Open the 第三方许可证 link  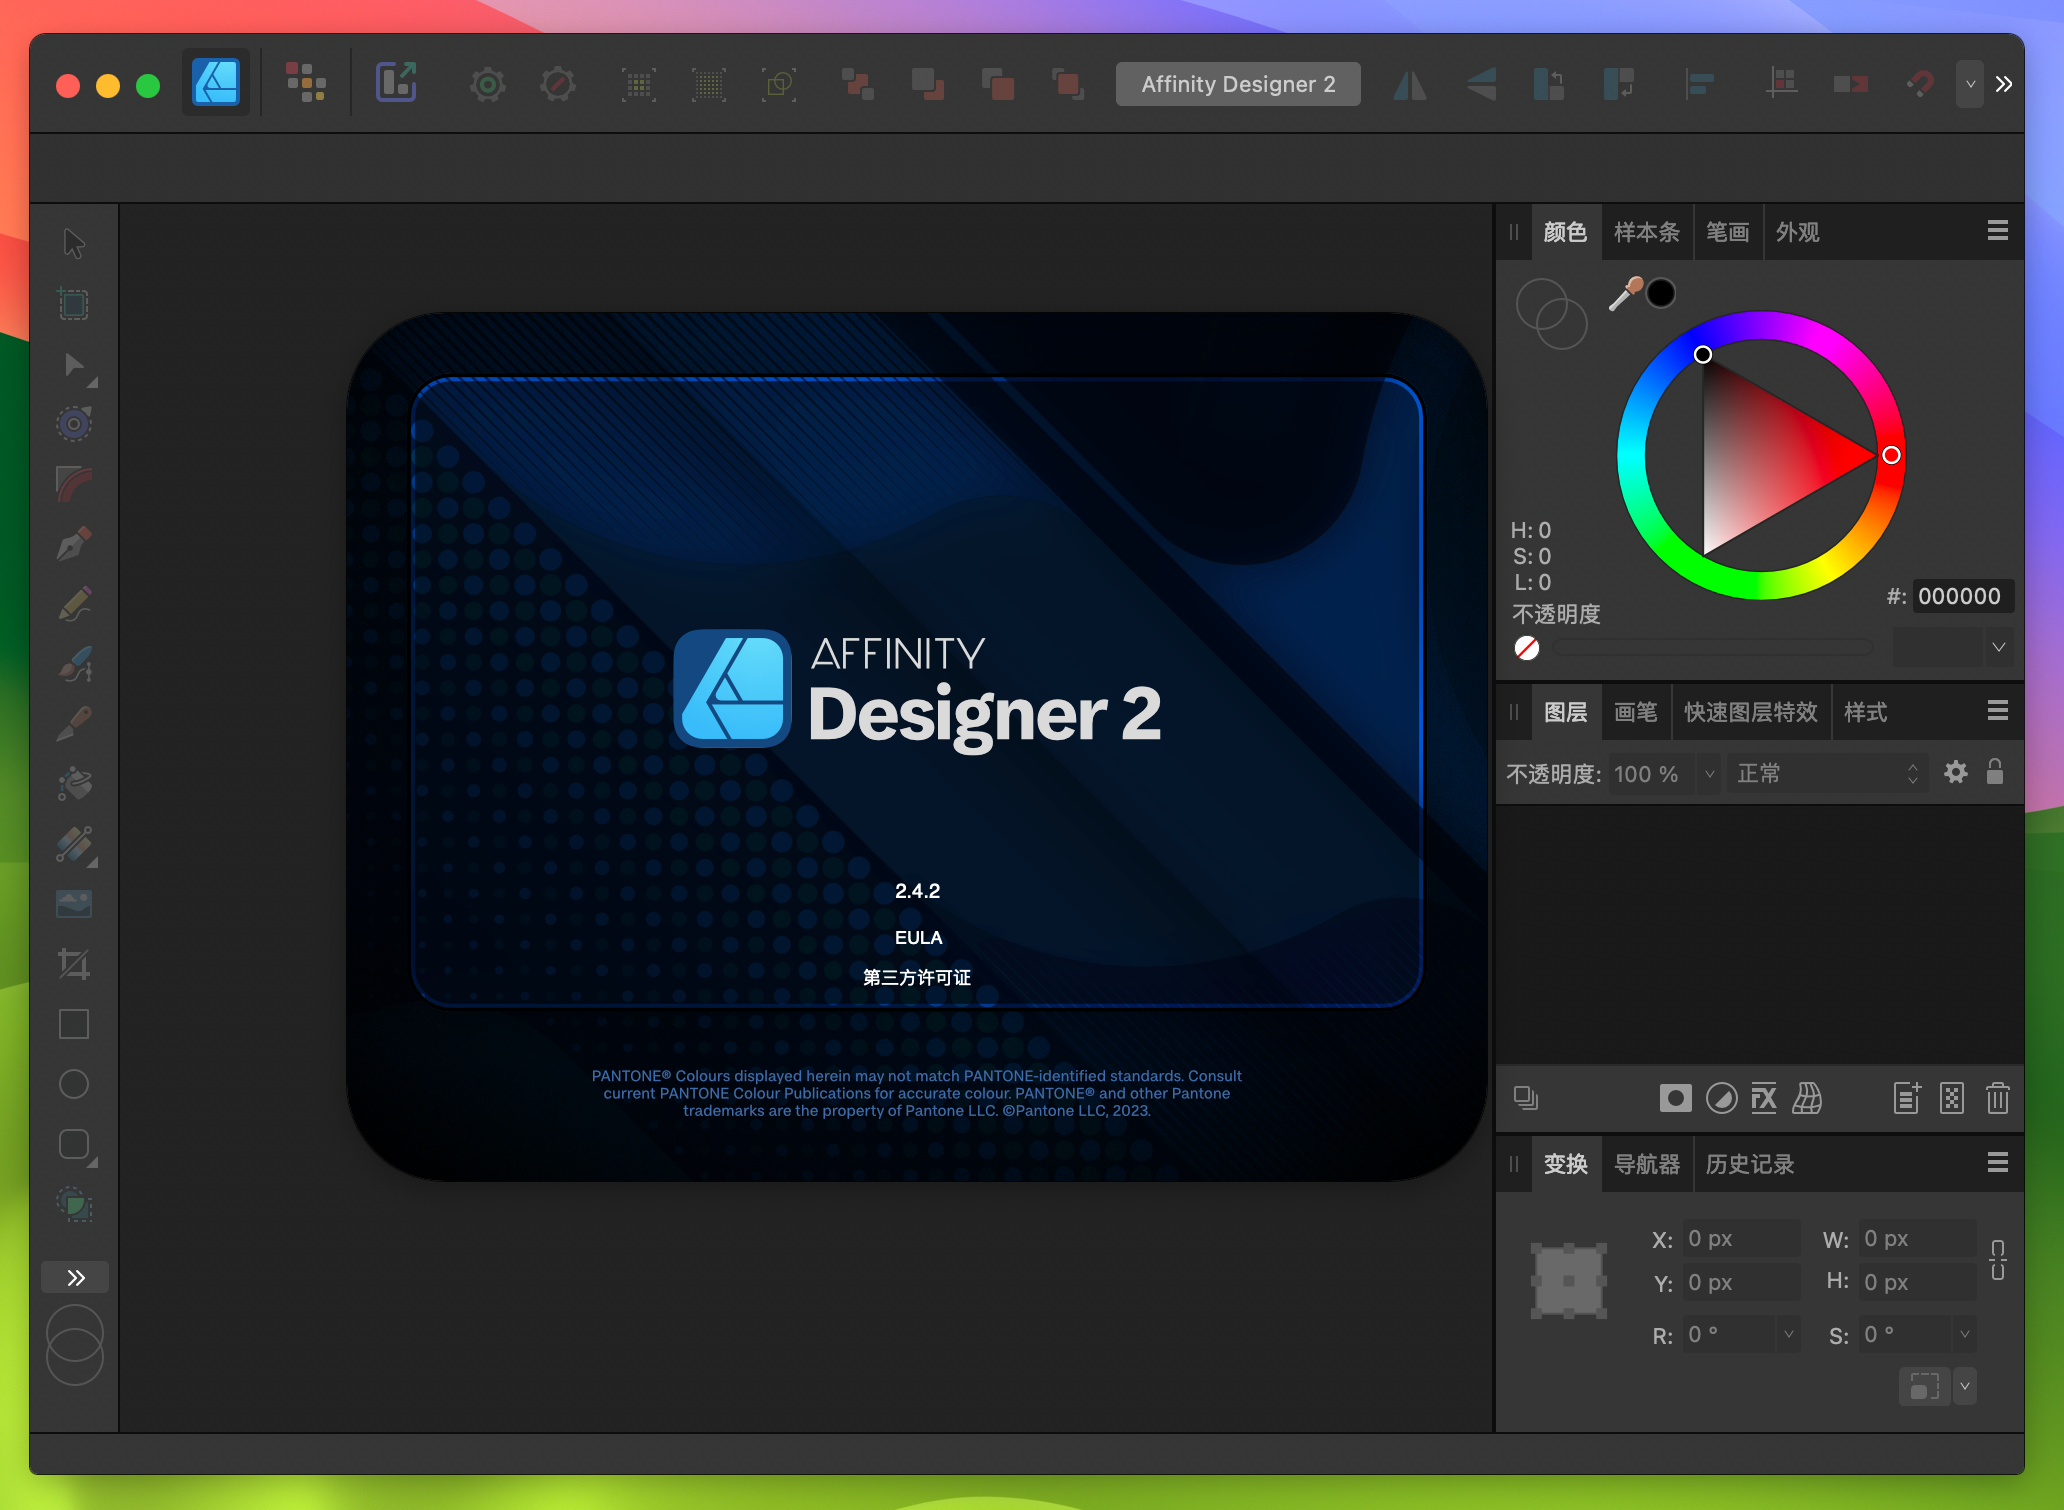pyautogui.click(x=917, y=977)
